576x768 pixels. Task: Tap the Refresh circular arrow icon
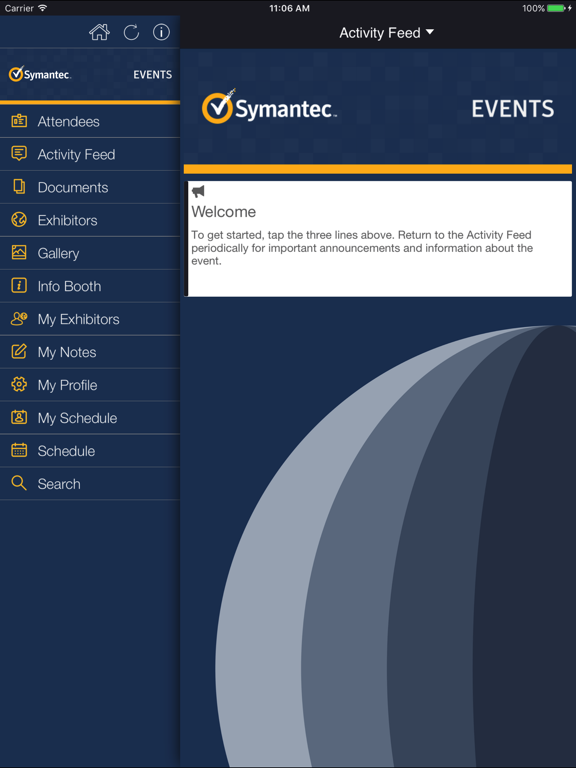131,32
